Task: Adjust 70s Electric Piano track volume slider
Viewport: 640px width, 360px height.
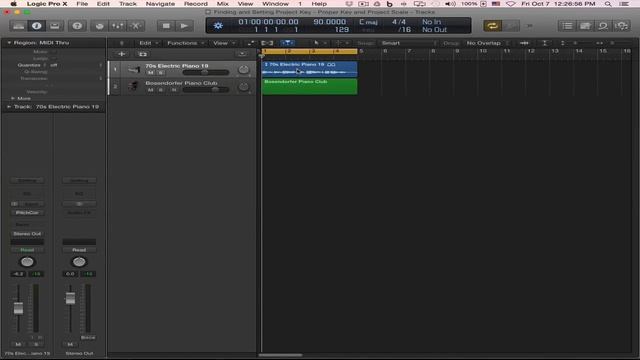Action: point(205,73)
